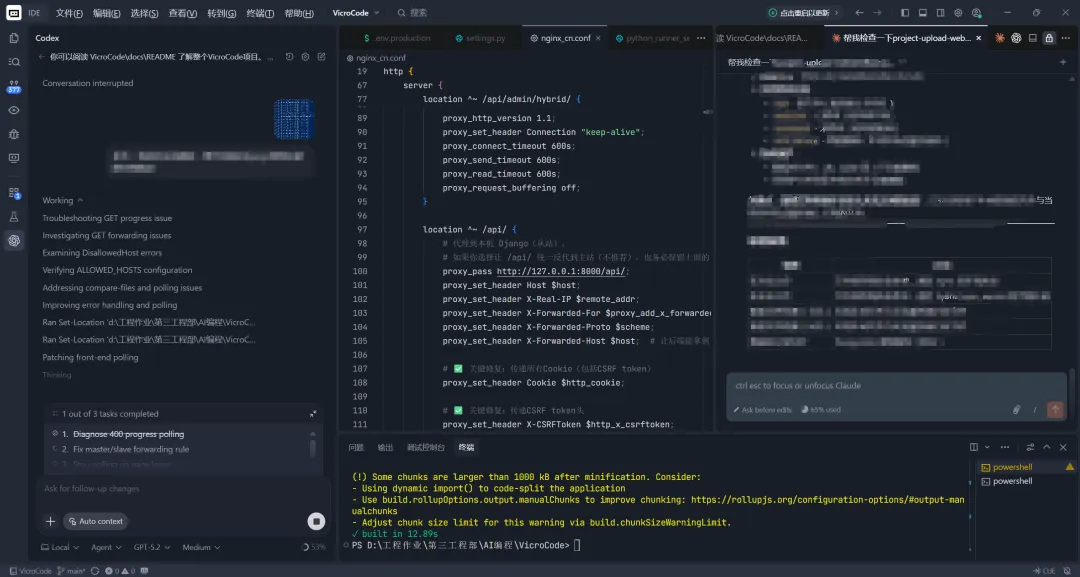Viewport: 1080px width, 577px height.
Task: Collapse the tasks list with shrink icon
Action: (x=313, y=414)
